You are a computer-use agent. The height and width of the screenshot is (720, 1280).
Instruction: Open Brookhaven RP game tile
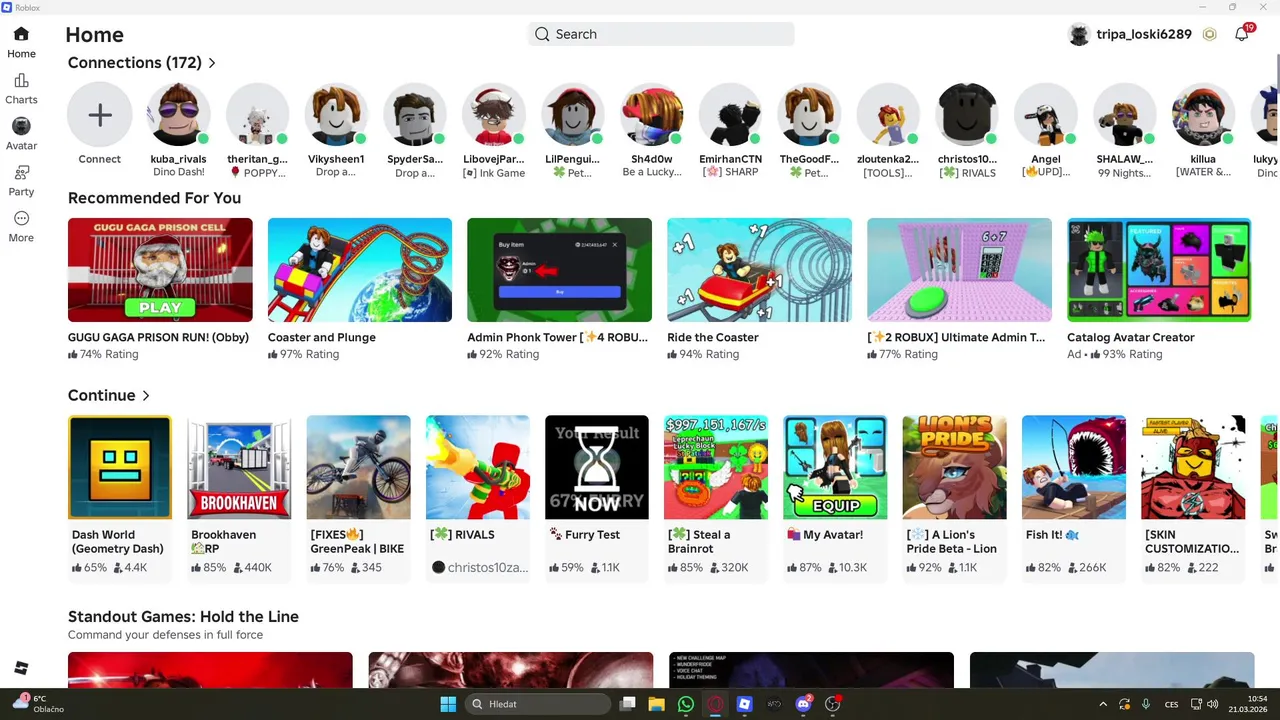[239, 467]
